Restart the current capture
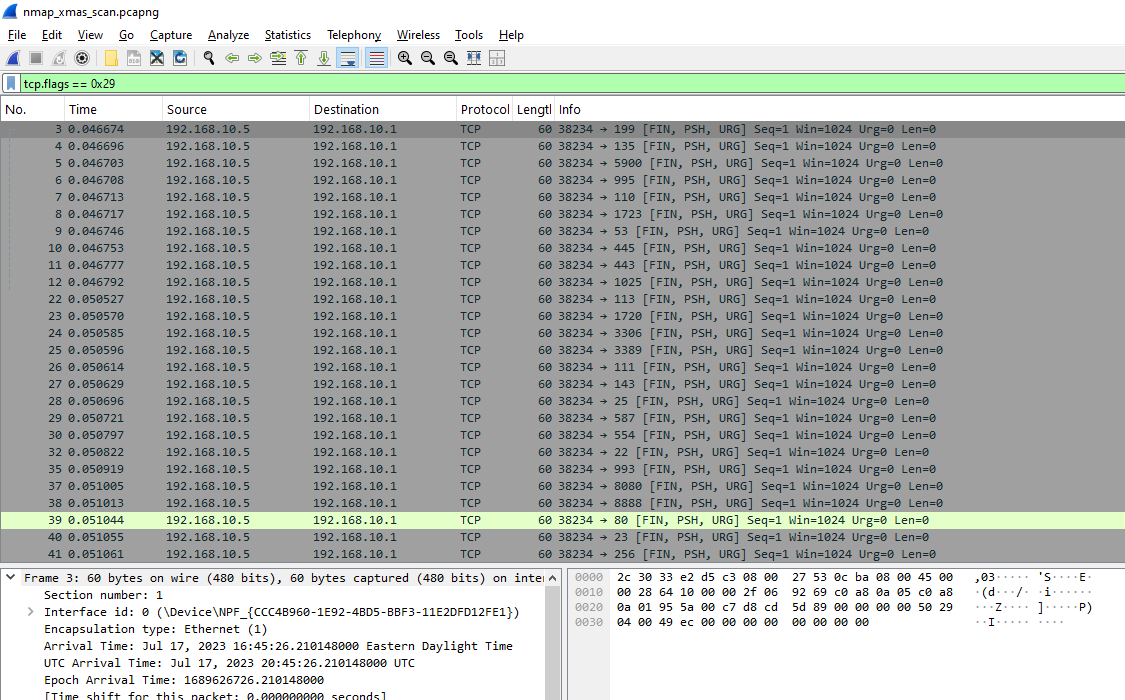The image size is (1125, 700). coord(58,57)
